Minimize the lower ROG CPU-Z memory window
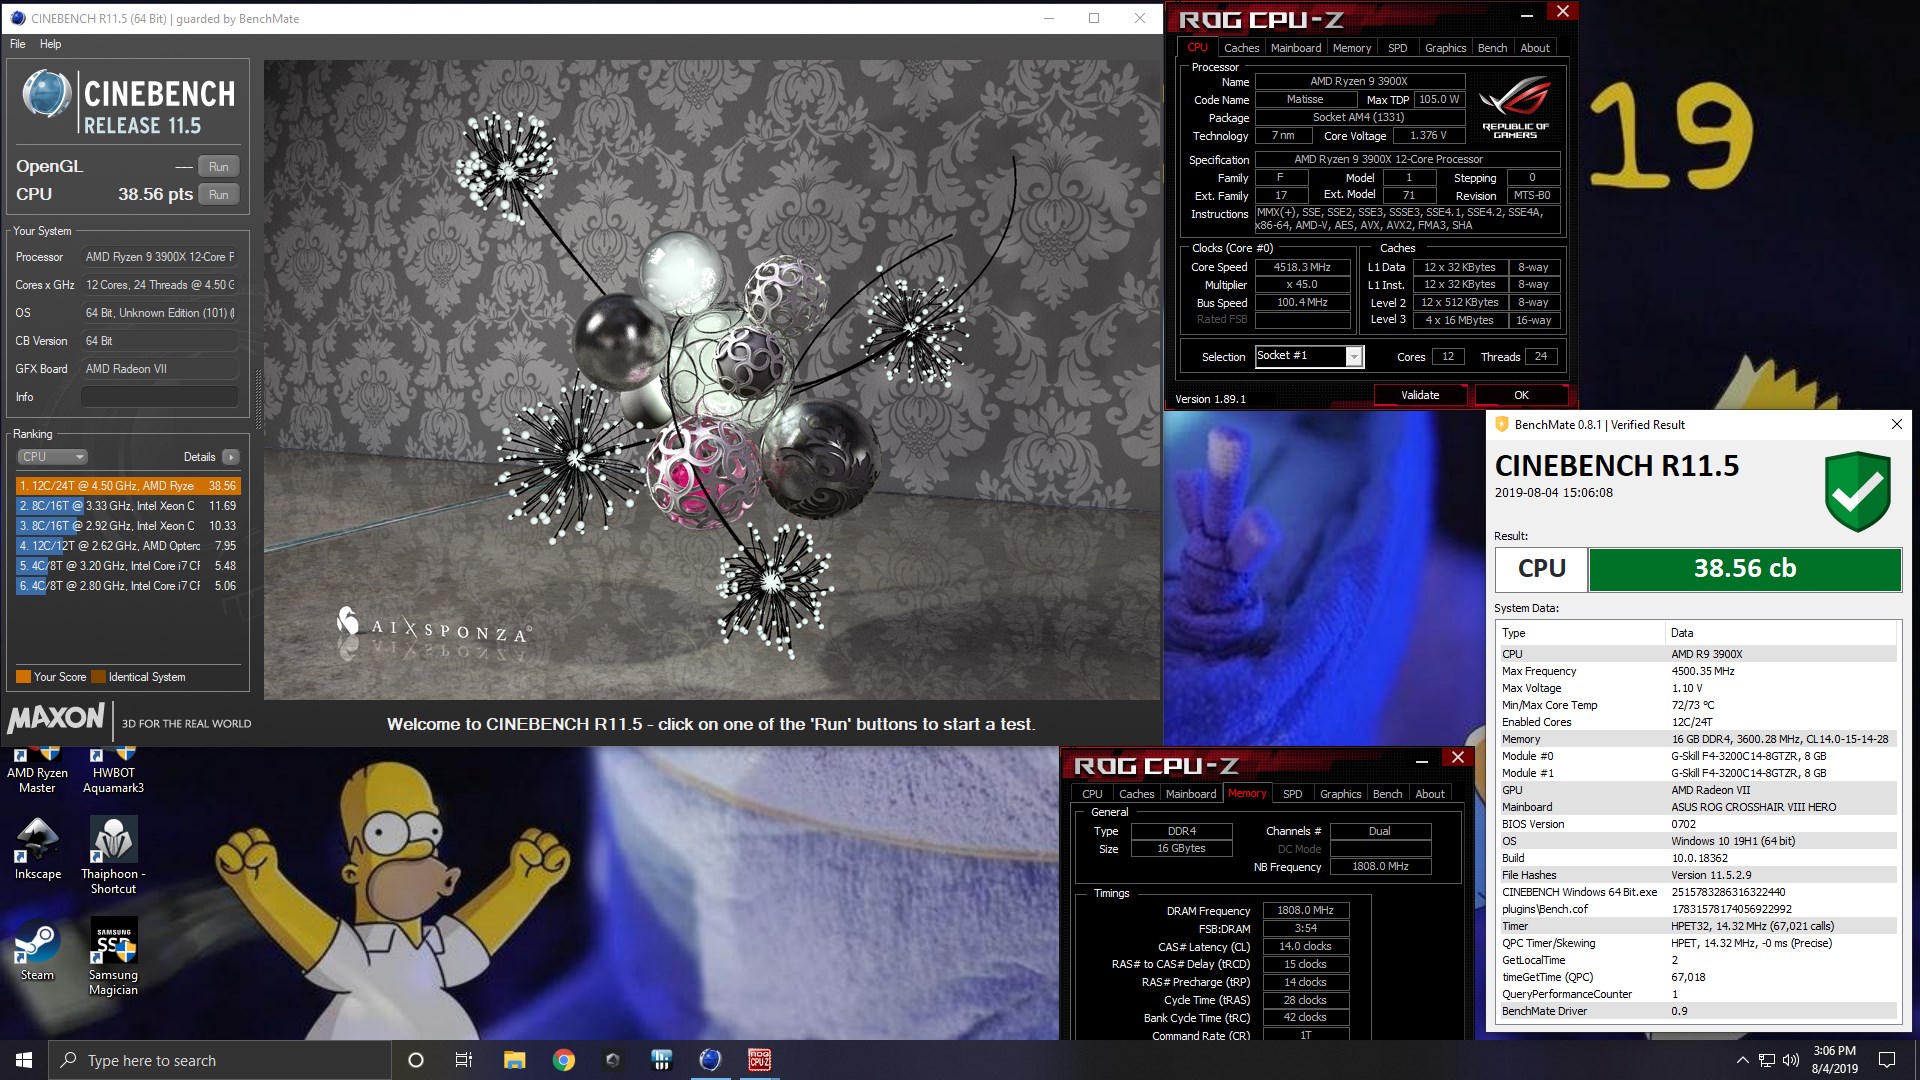 coord(1421,761)
